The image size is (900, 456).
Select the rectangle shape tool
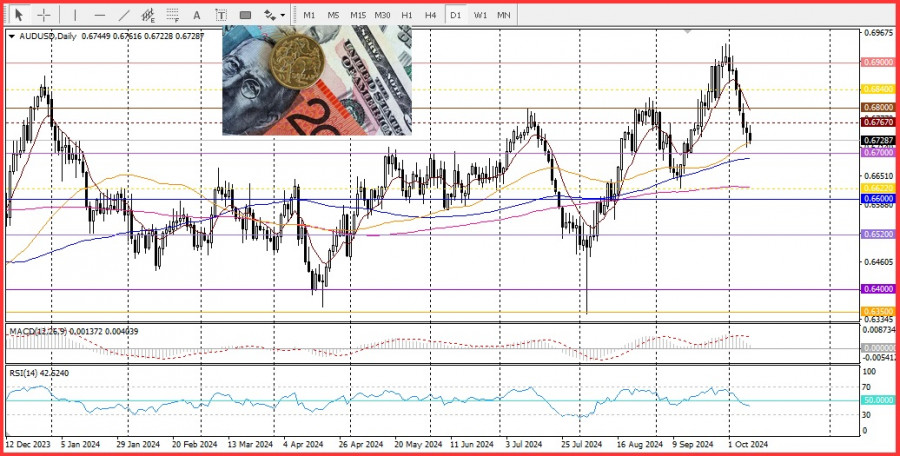point(246,15)
